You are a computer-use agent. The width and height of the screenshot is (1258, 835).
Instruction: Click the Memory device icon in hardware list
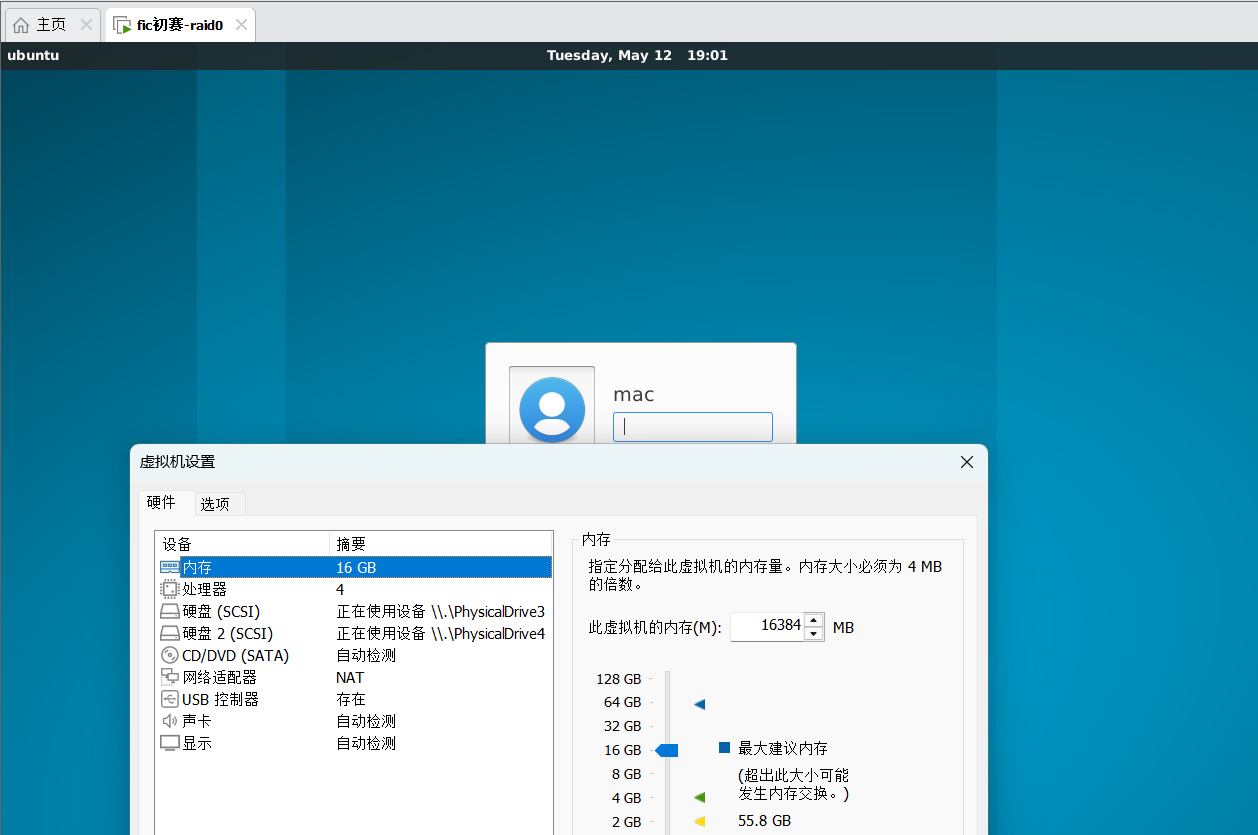[170, 567]
